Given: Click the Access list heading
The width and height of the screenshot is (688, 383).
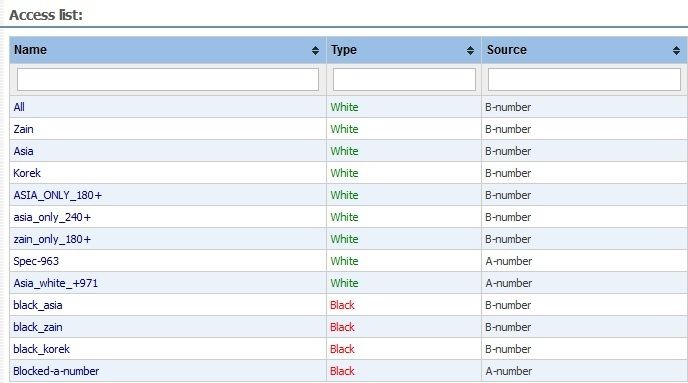Looking at the screenshot, I should [46, 15].
